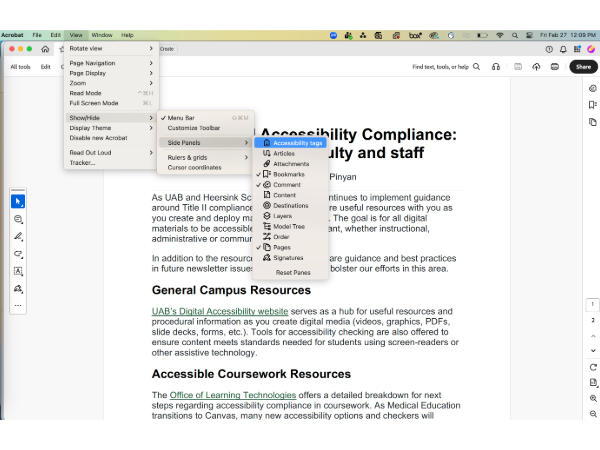Go to the Home icon
This screenshot has width=600, height=450.
tap(45, 49)
